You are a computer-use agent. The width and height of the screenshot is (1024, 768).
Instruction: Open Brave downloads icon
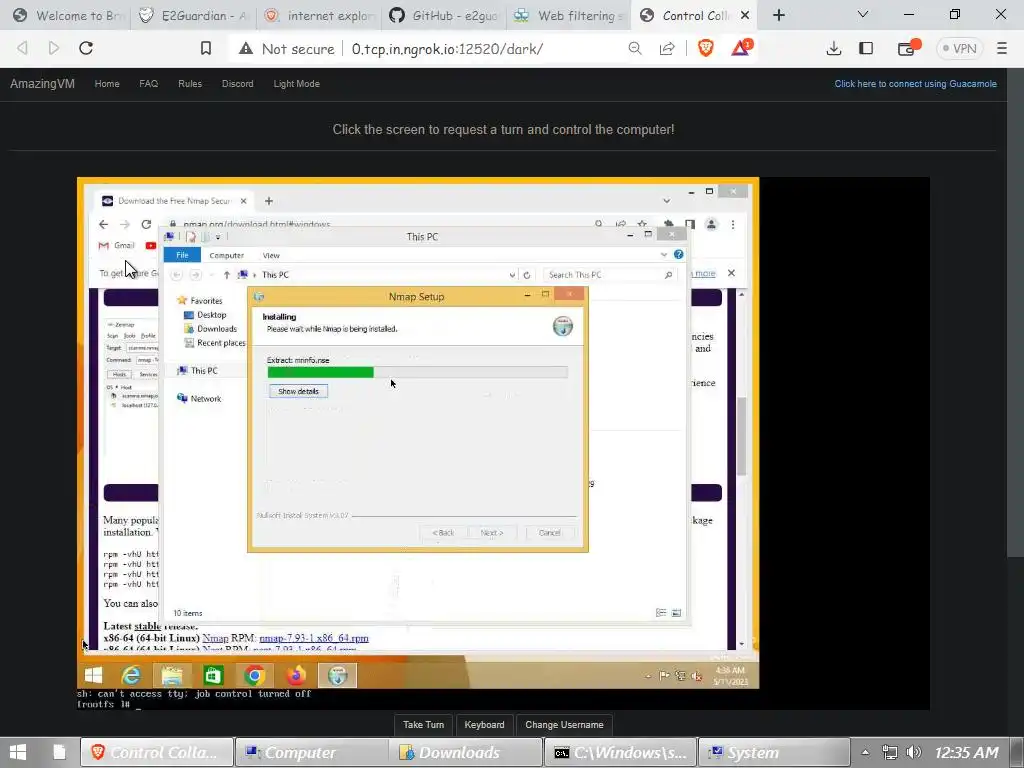[x=834, y=48]
